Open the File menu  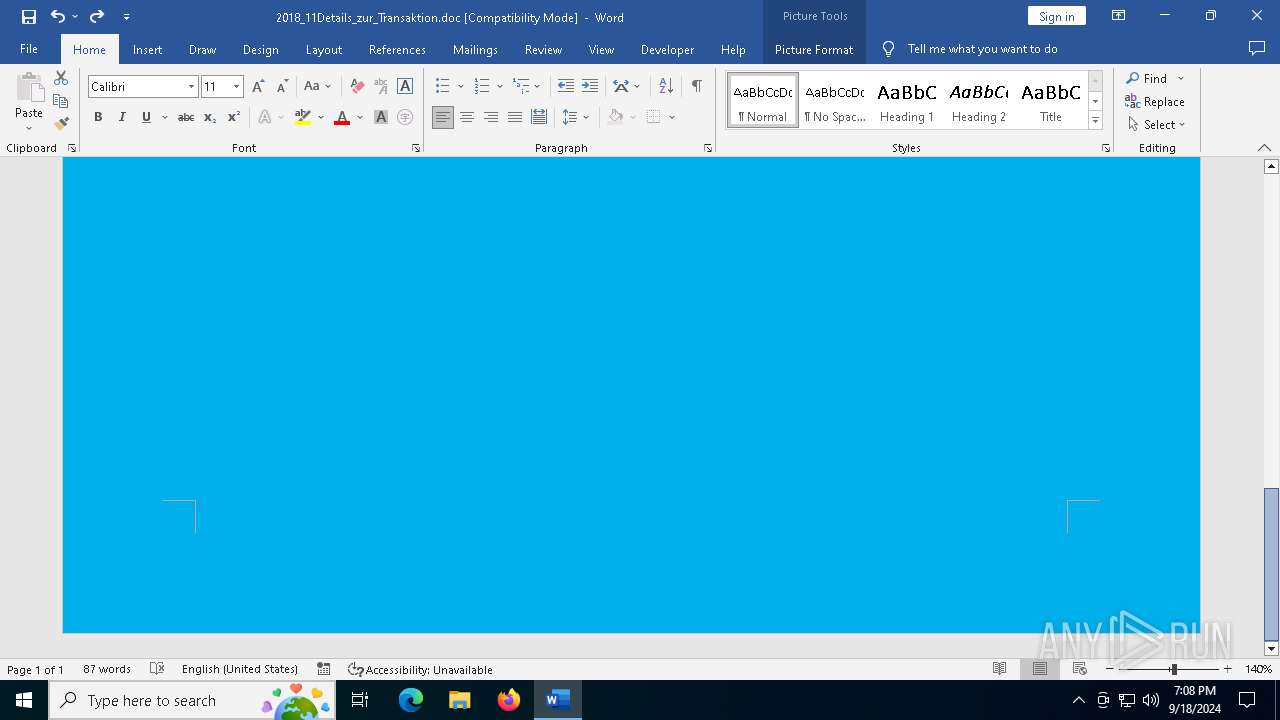(29, 49)
